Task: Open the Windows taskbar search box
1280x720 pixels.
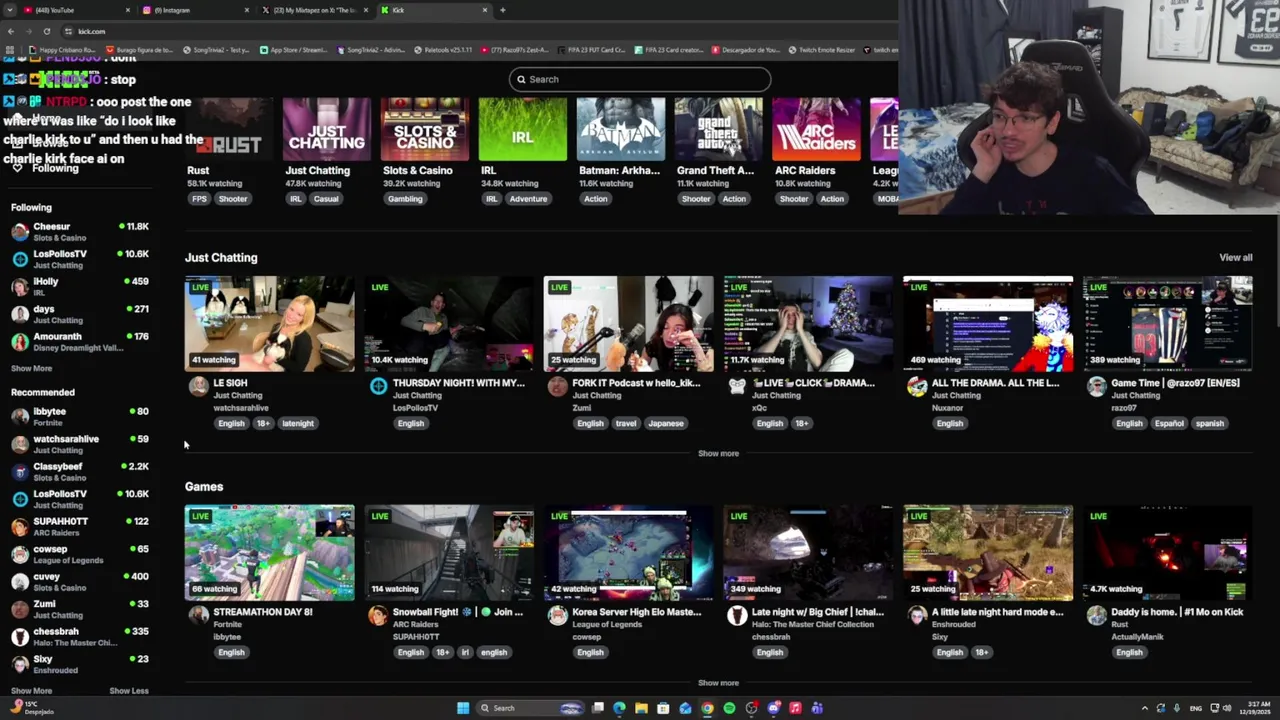Action: pos(529,708)
